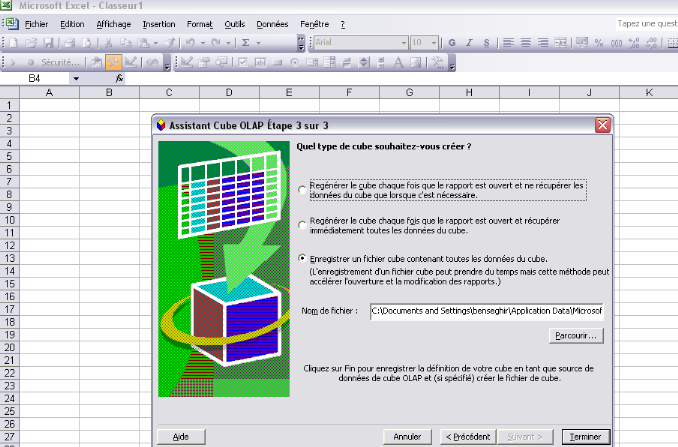This screenshot has height=447, width=678.
Task: Click the New workbook icon
Action: 13,43
